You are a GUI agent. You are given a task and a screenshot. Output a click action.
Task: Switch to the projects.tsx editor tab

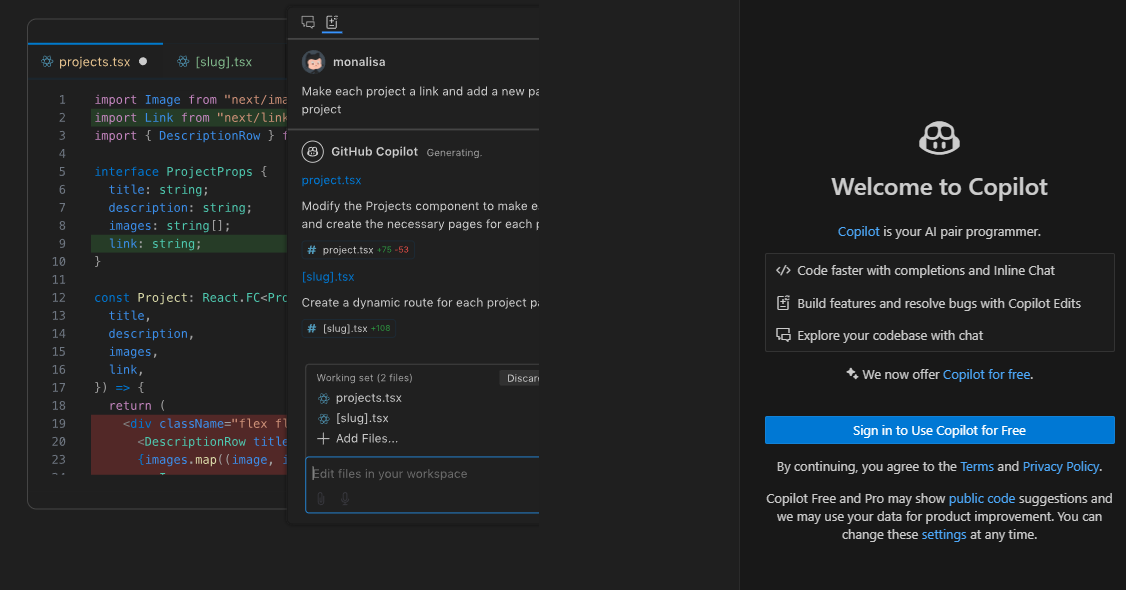[94, 62]
